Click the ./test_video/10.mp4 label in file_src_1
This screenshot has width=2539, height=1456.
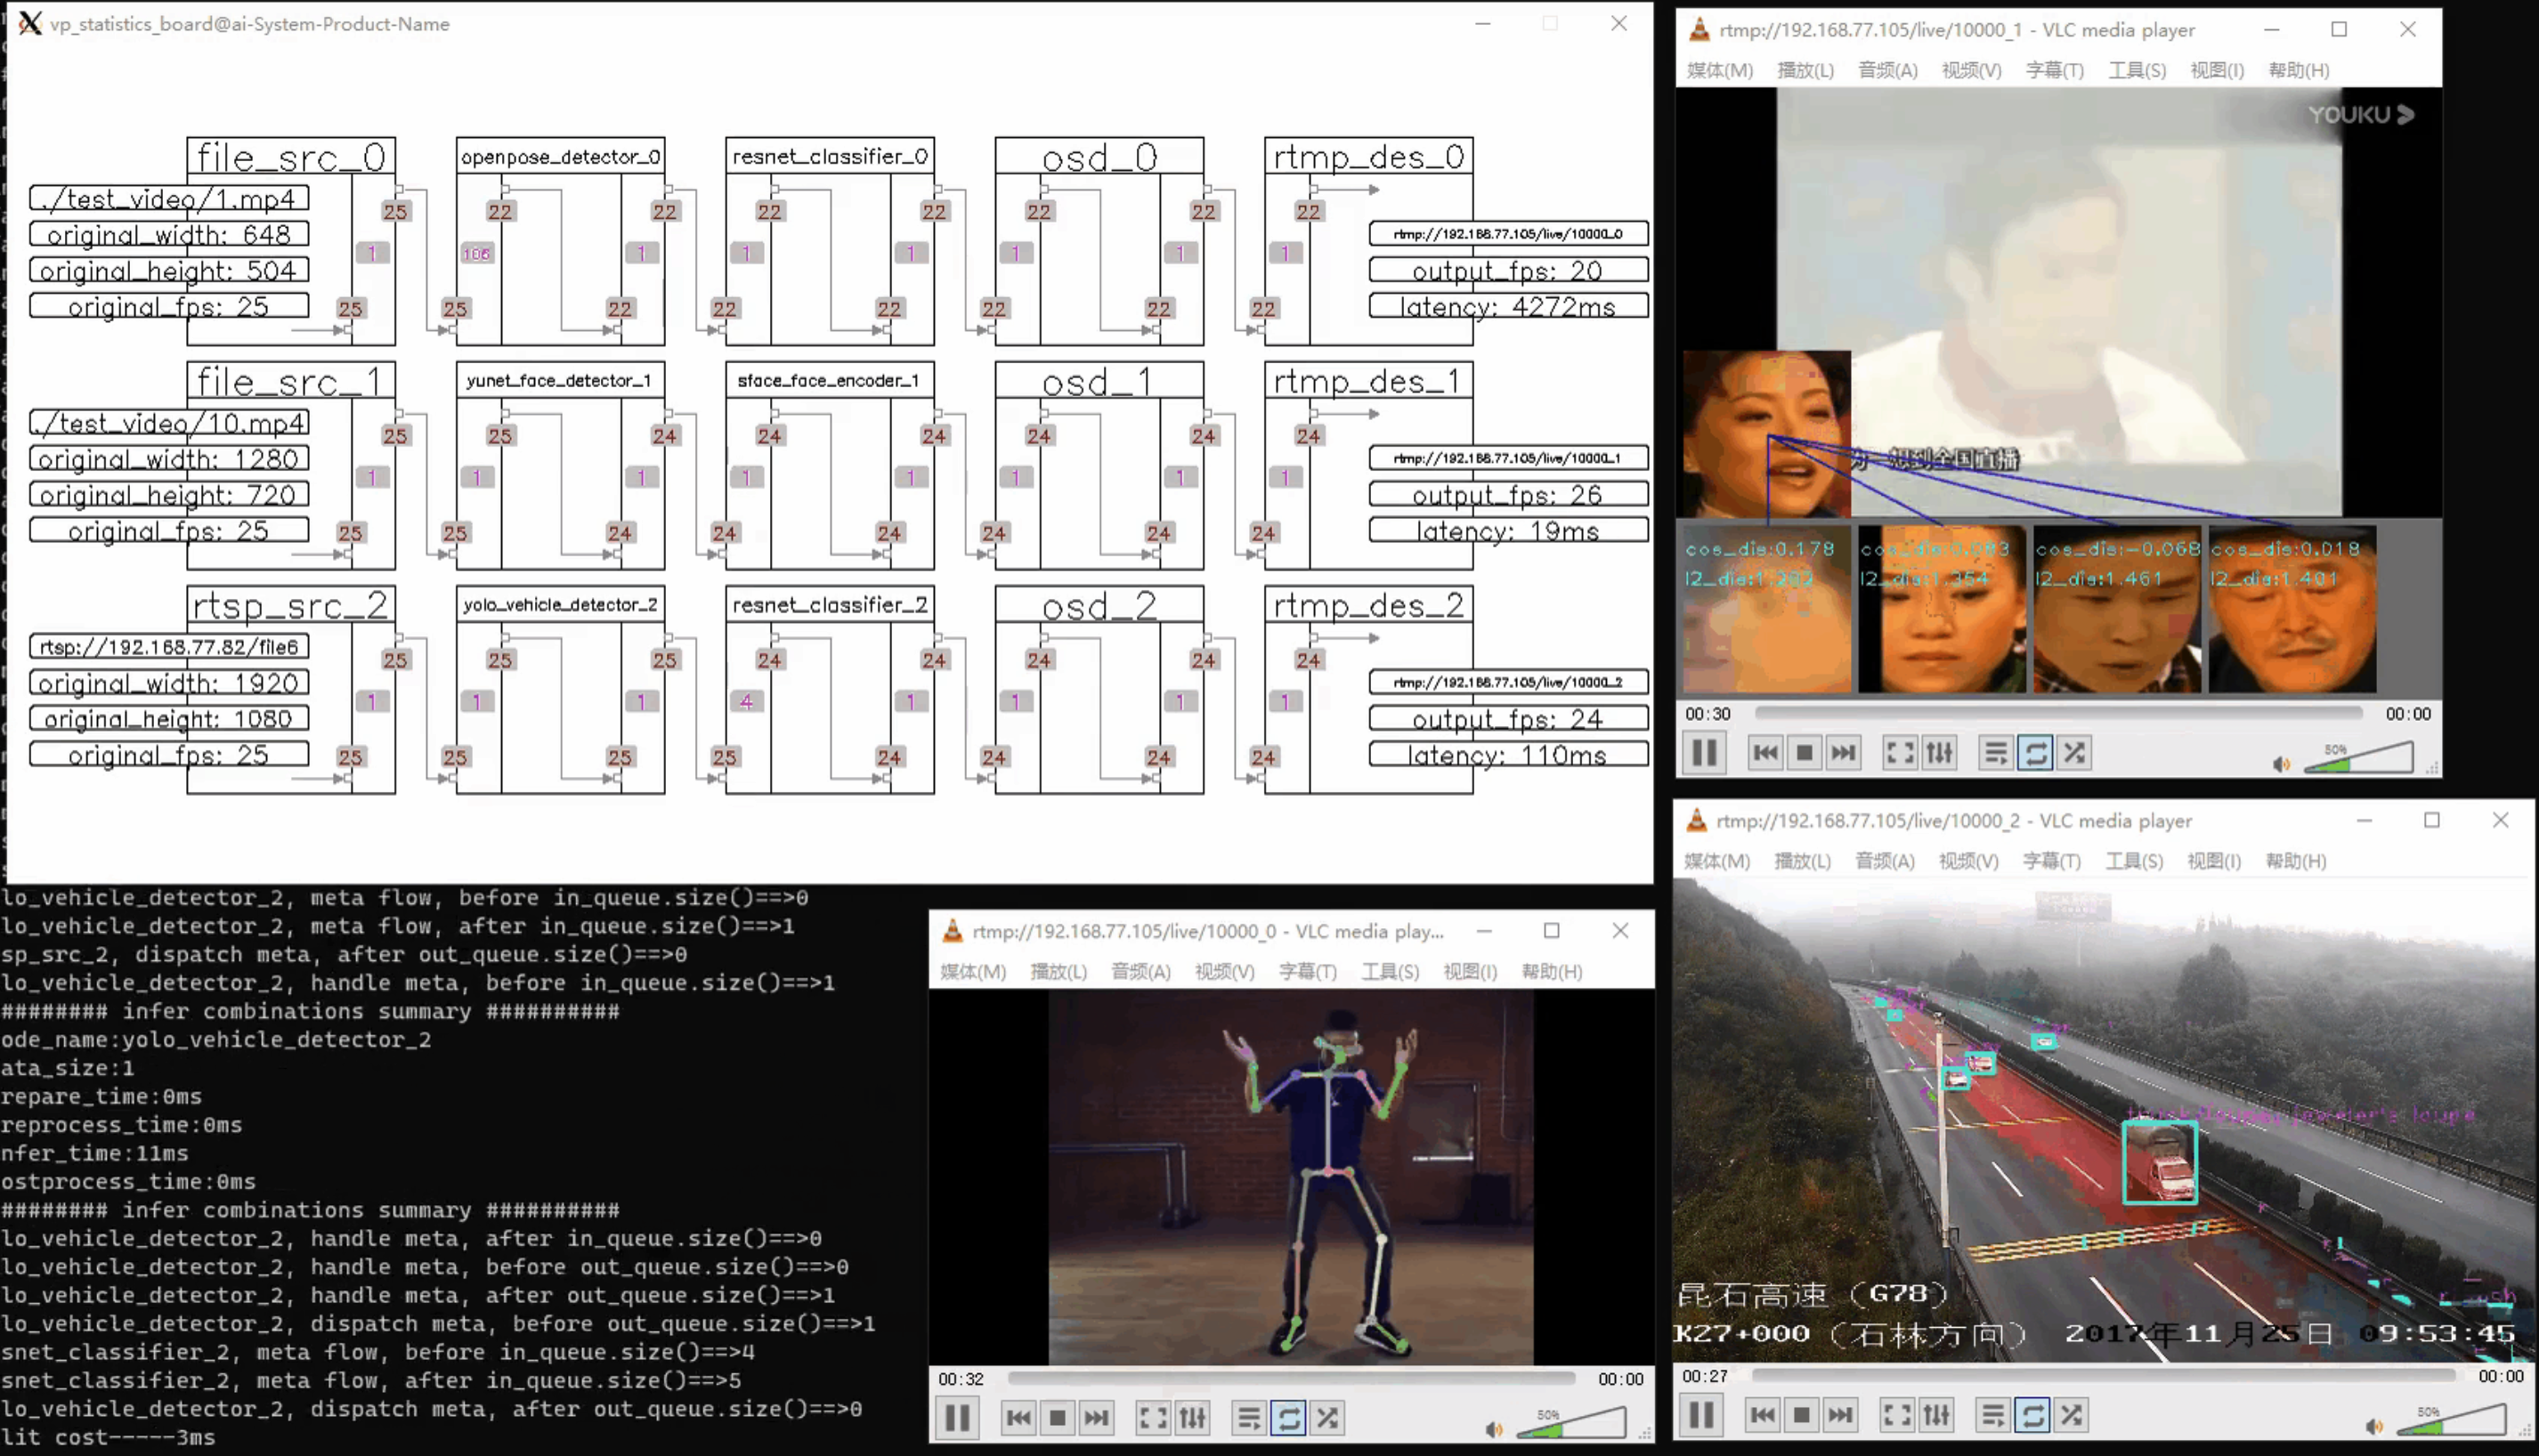tap(169, 423)
